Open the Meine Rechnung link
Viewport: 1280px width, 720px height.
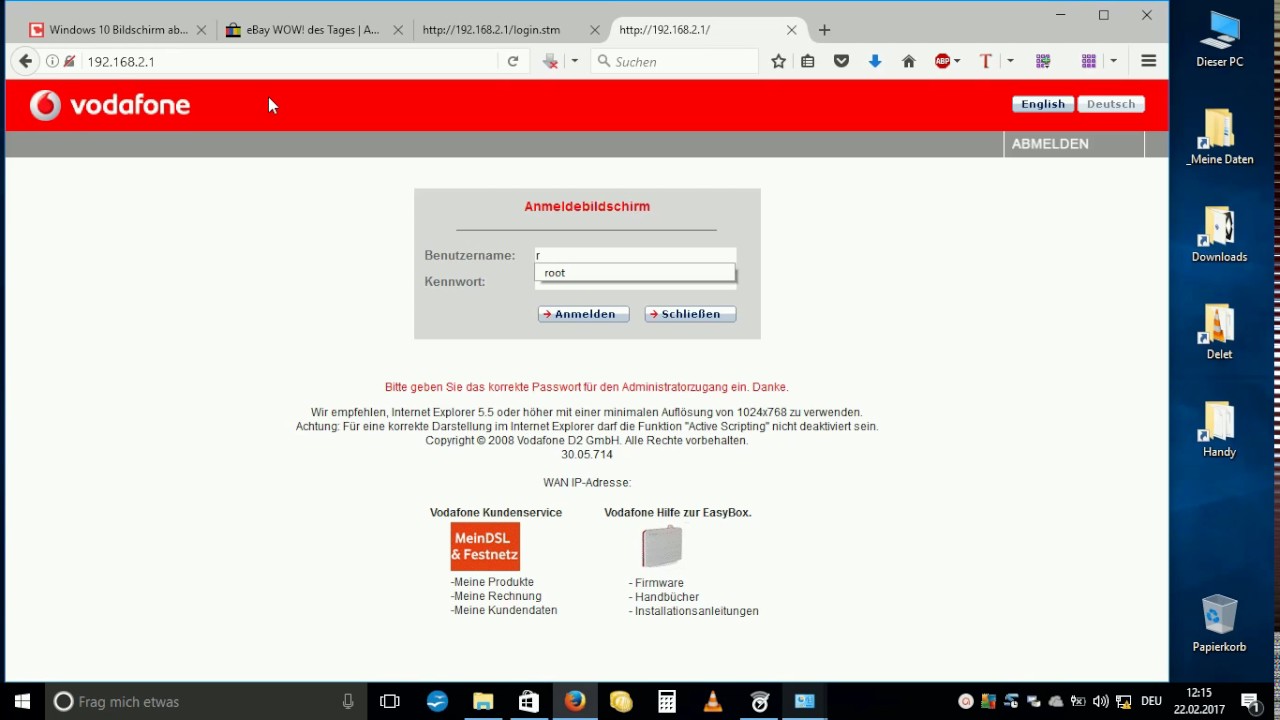497,596
